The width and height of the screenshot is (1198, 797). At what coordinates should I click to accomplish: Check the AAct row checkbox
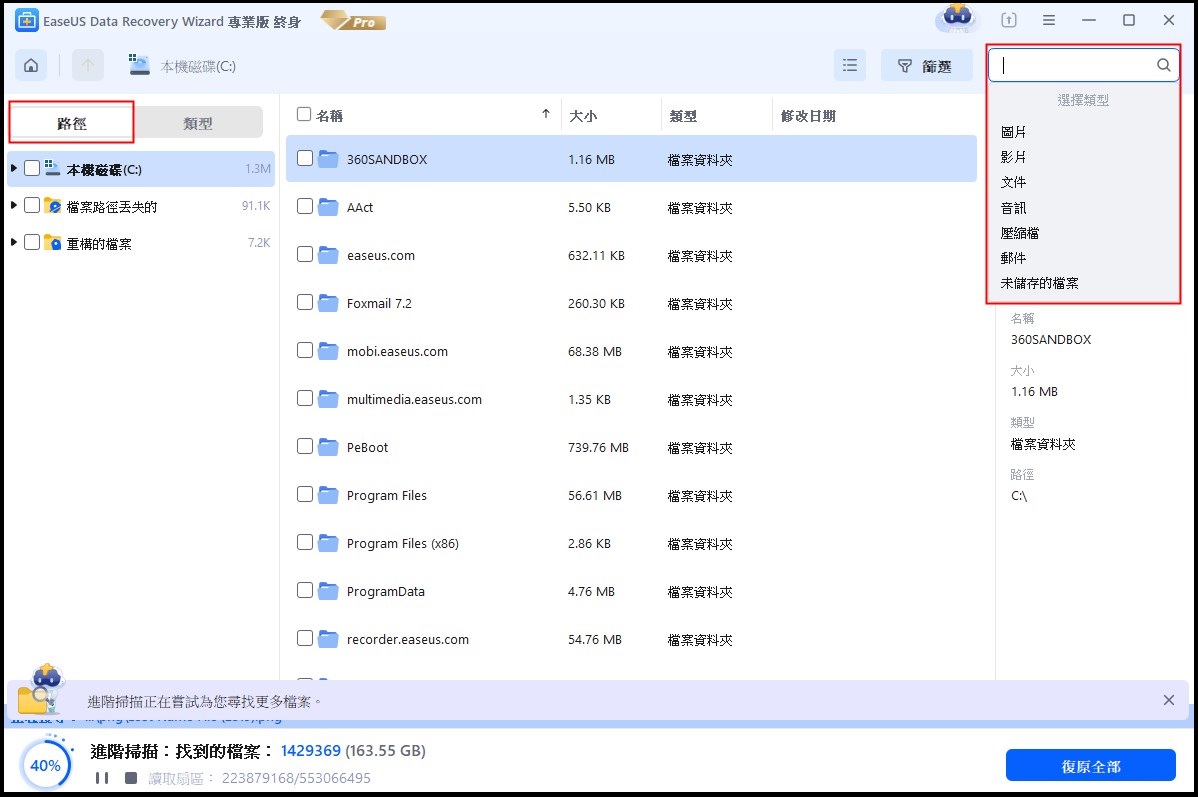305,206
